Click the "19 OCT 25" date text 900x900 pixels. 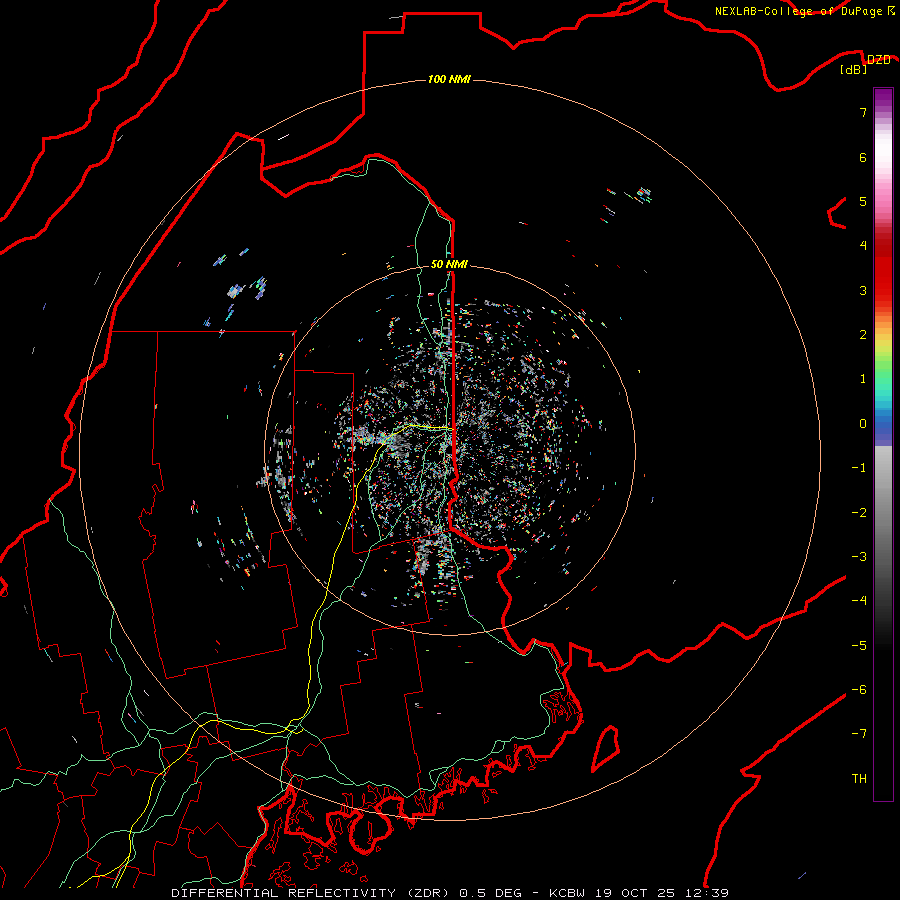point(634,893)
